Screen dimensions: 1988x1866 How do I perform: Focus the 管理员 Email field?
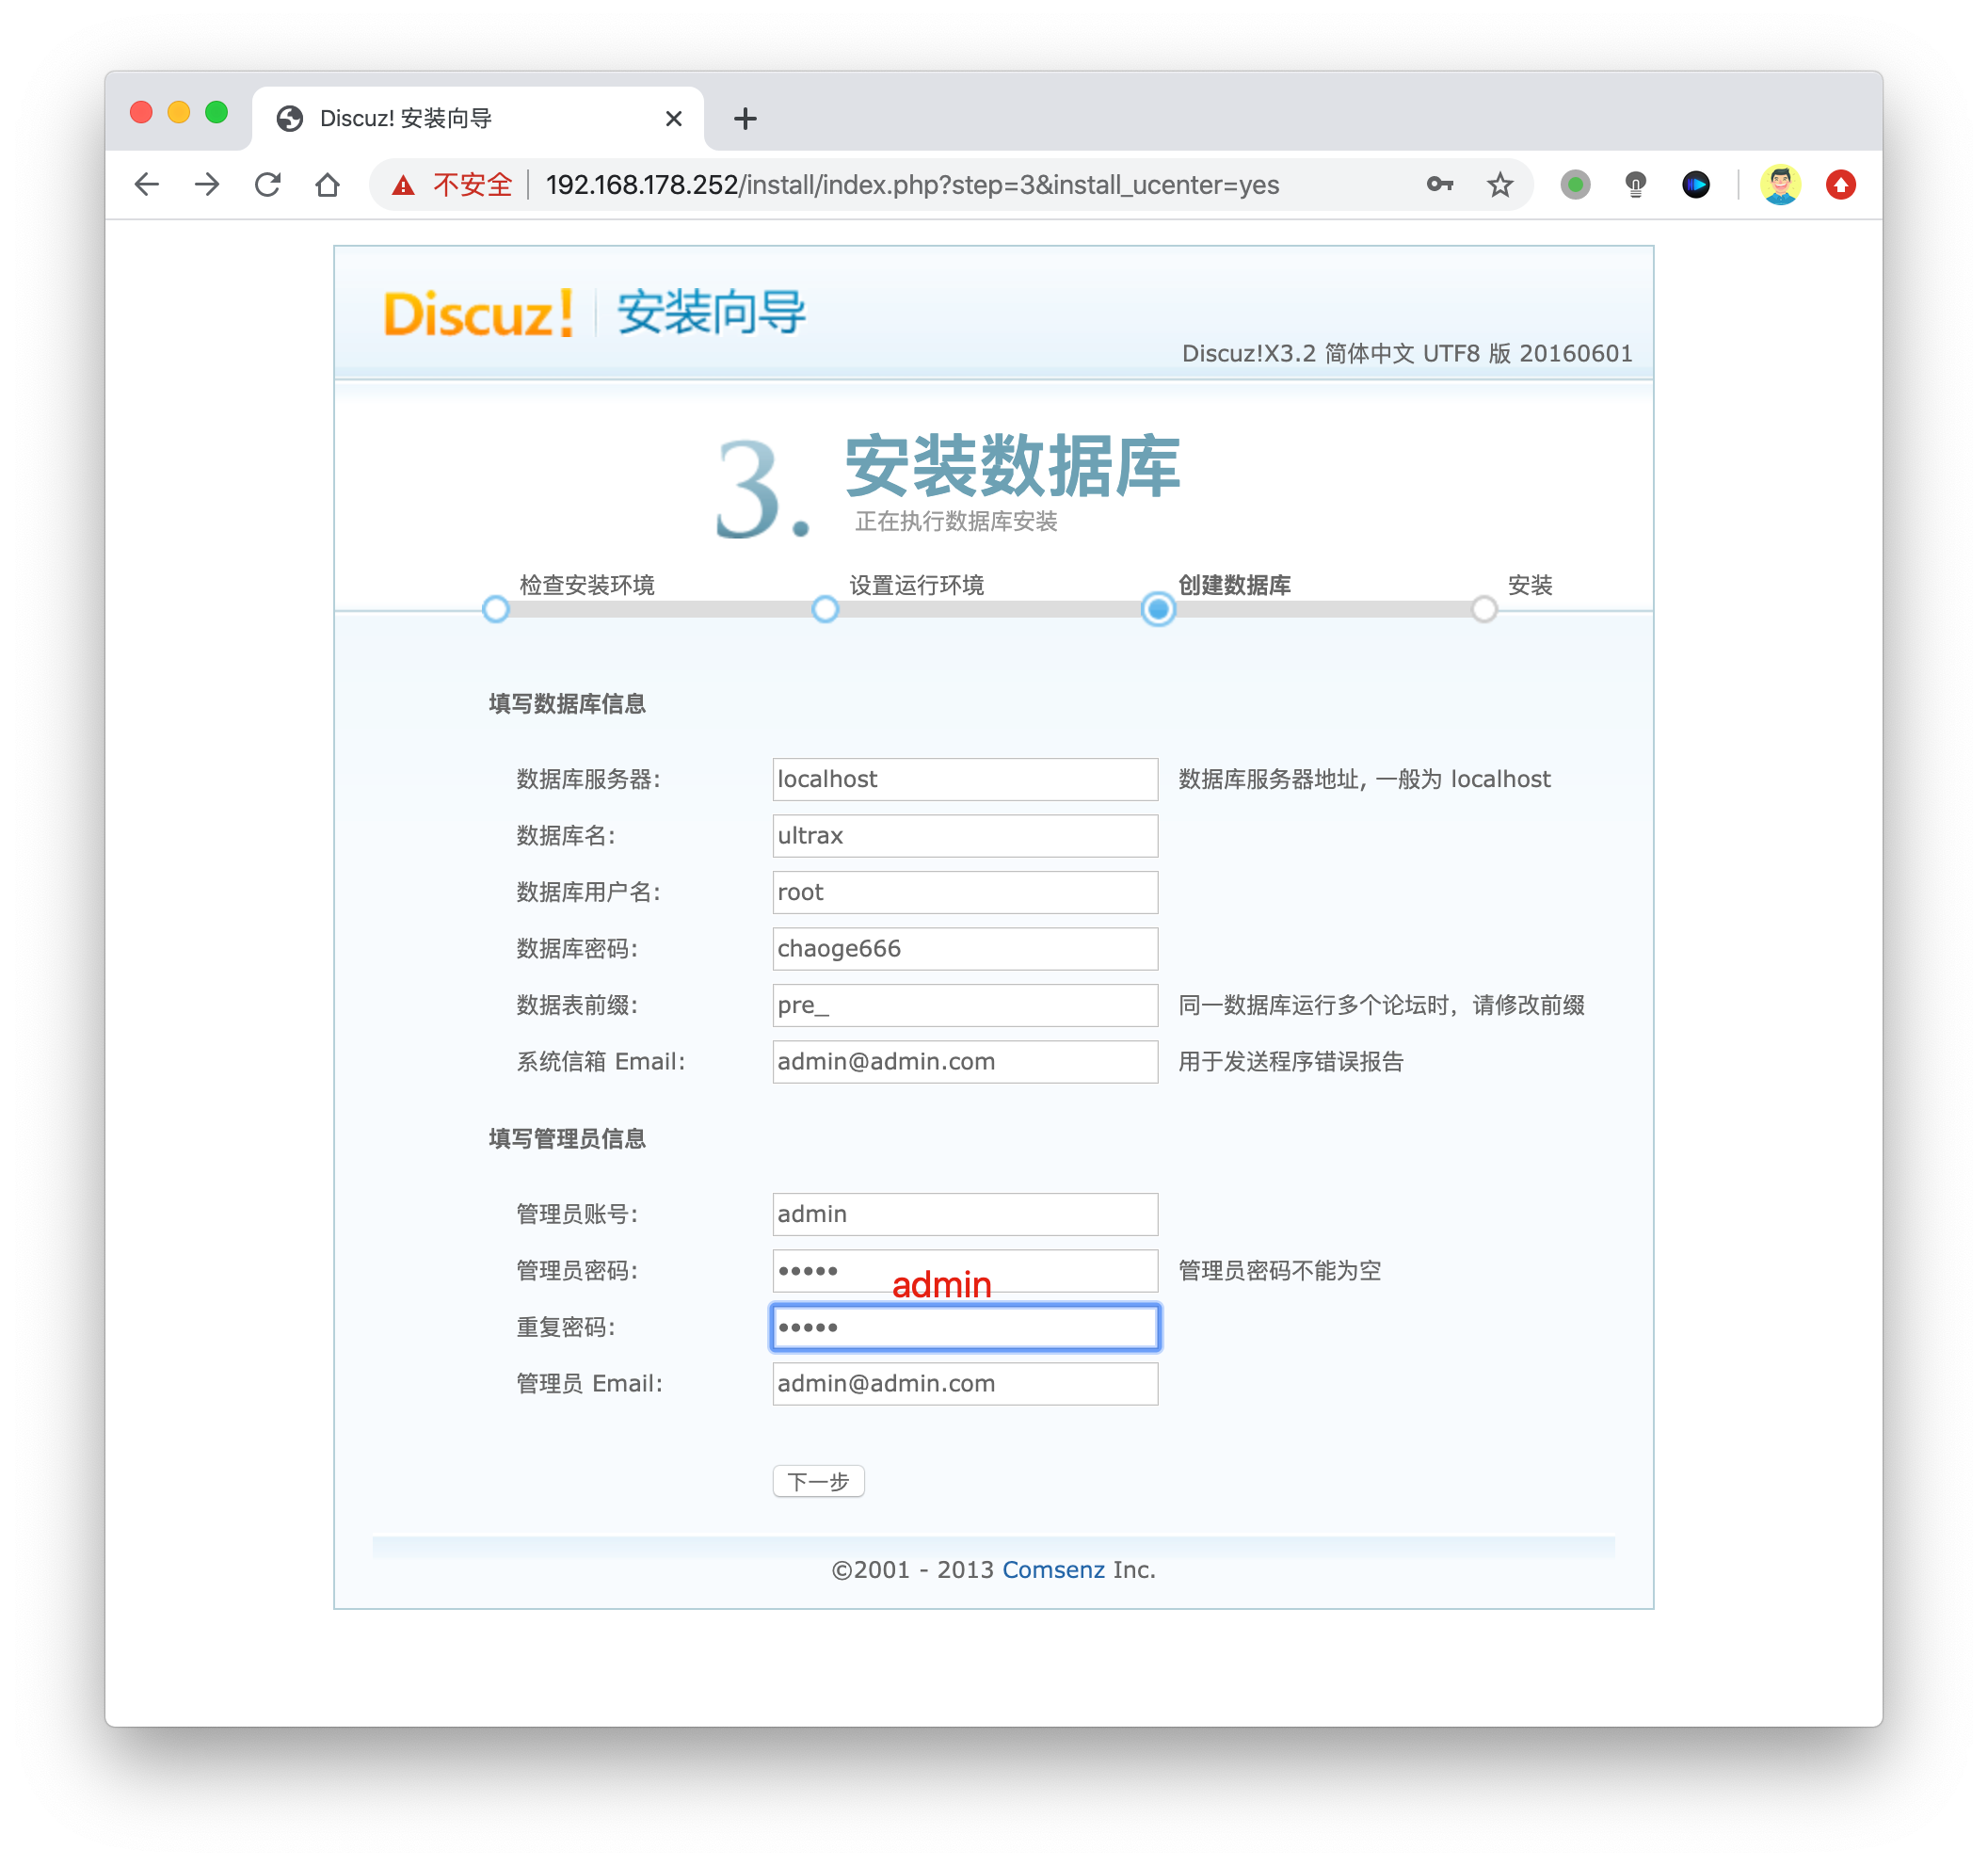(965, 1383)
